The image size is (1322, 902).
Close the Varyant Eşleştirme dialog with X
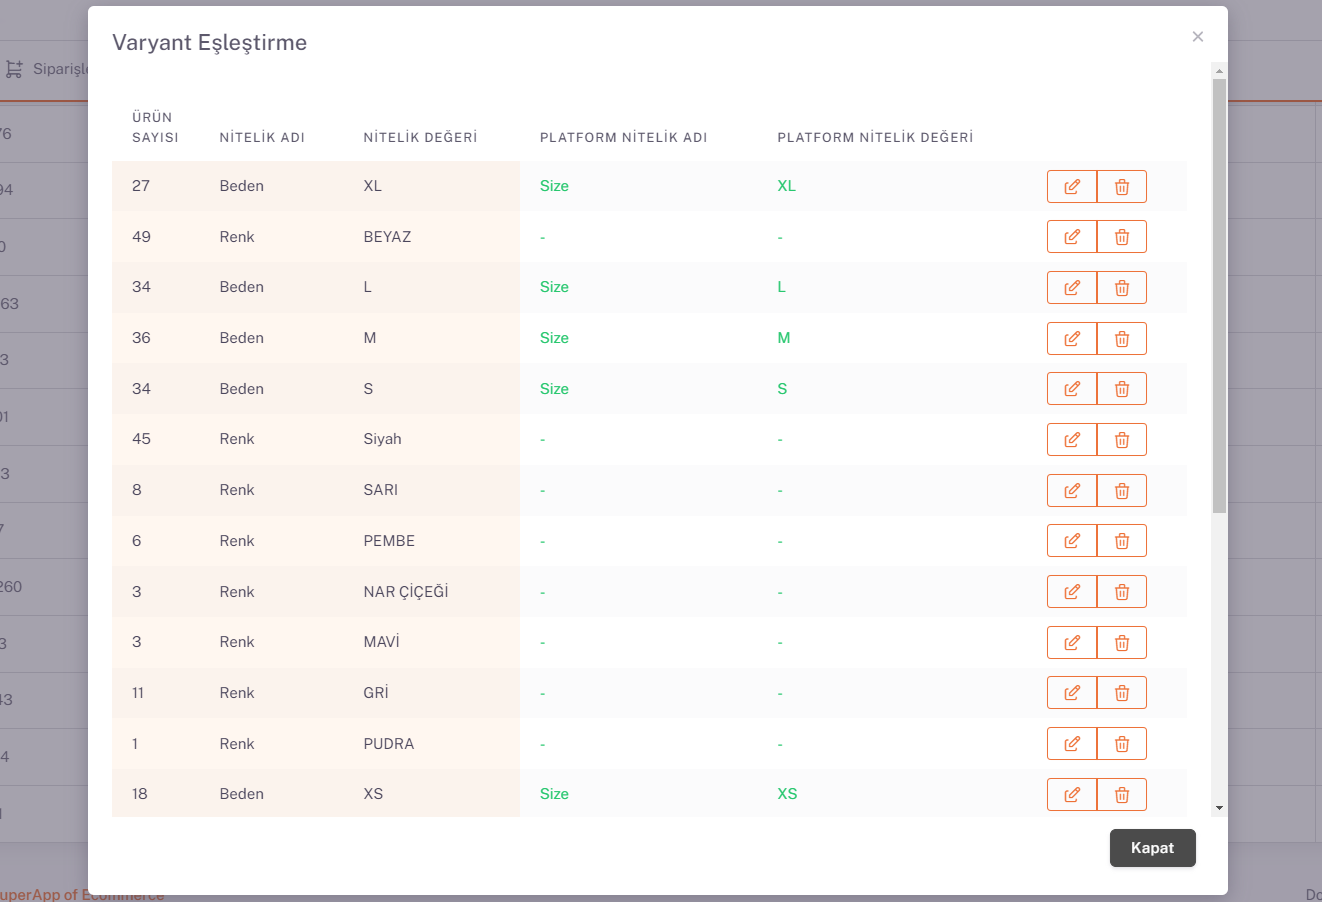[x=1198, y=37]
